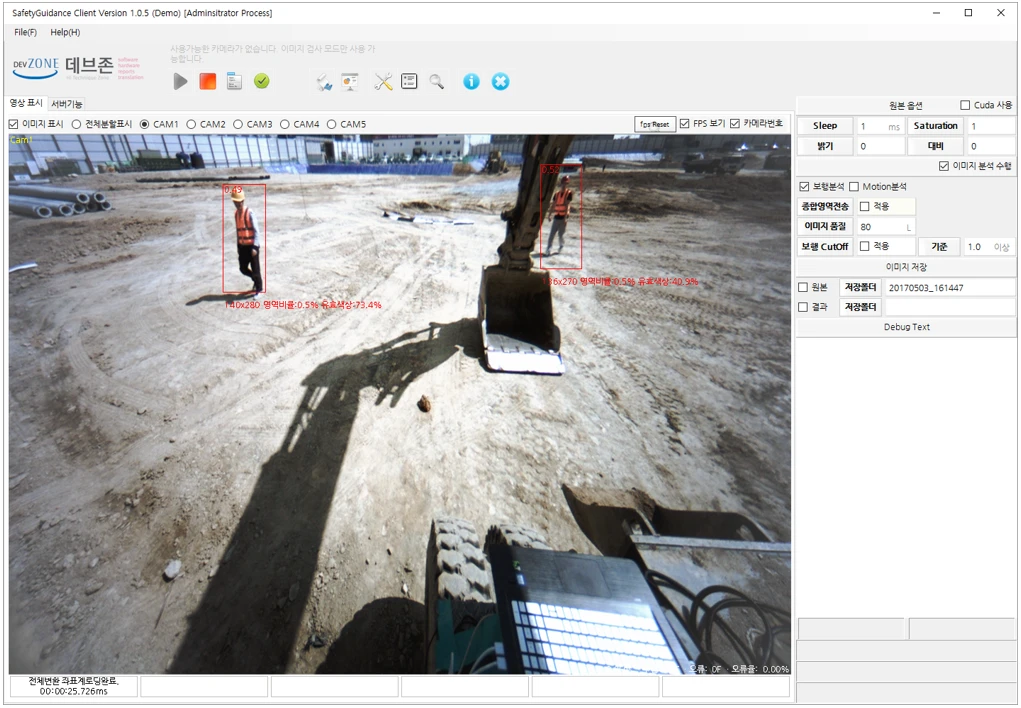Focus the 대비 value field

[x=990, y=146]
